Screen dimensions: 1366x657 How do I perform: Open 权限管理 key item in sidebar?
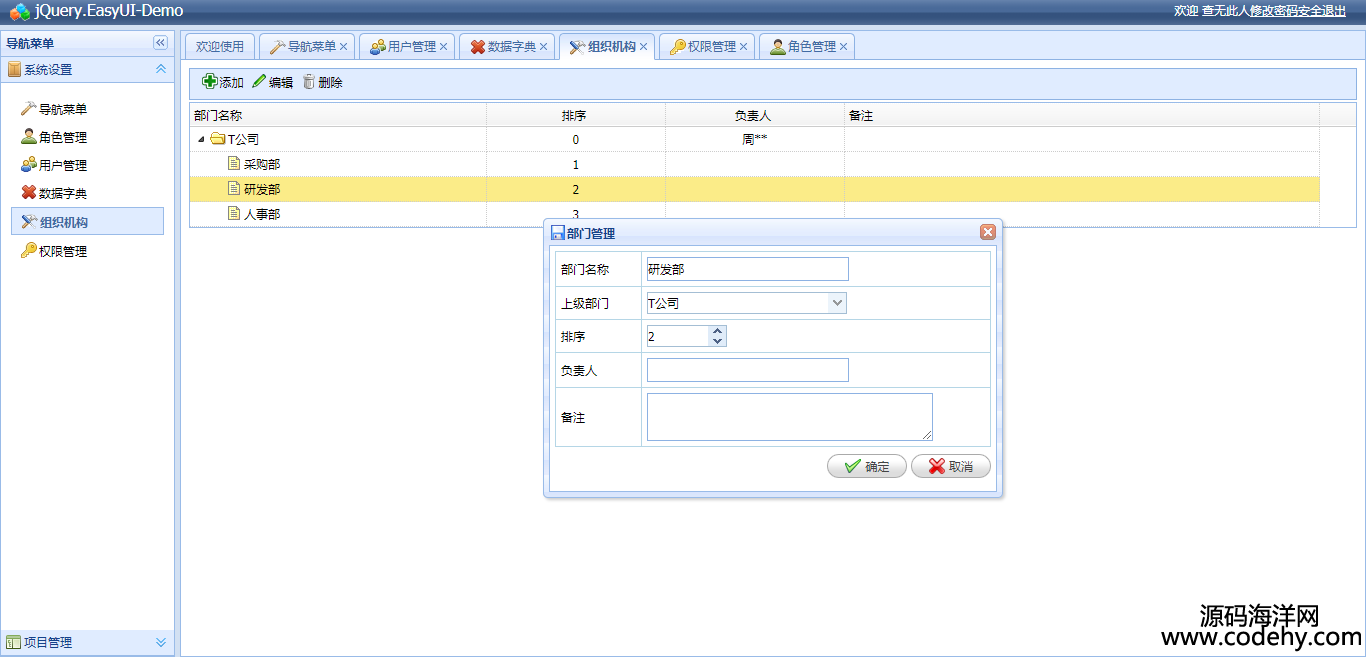tap(62, 252)
